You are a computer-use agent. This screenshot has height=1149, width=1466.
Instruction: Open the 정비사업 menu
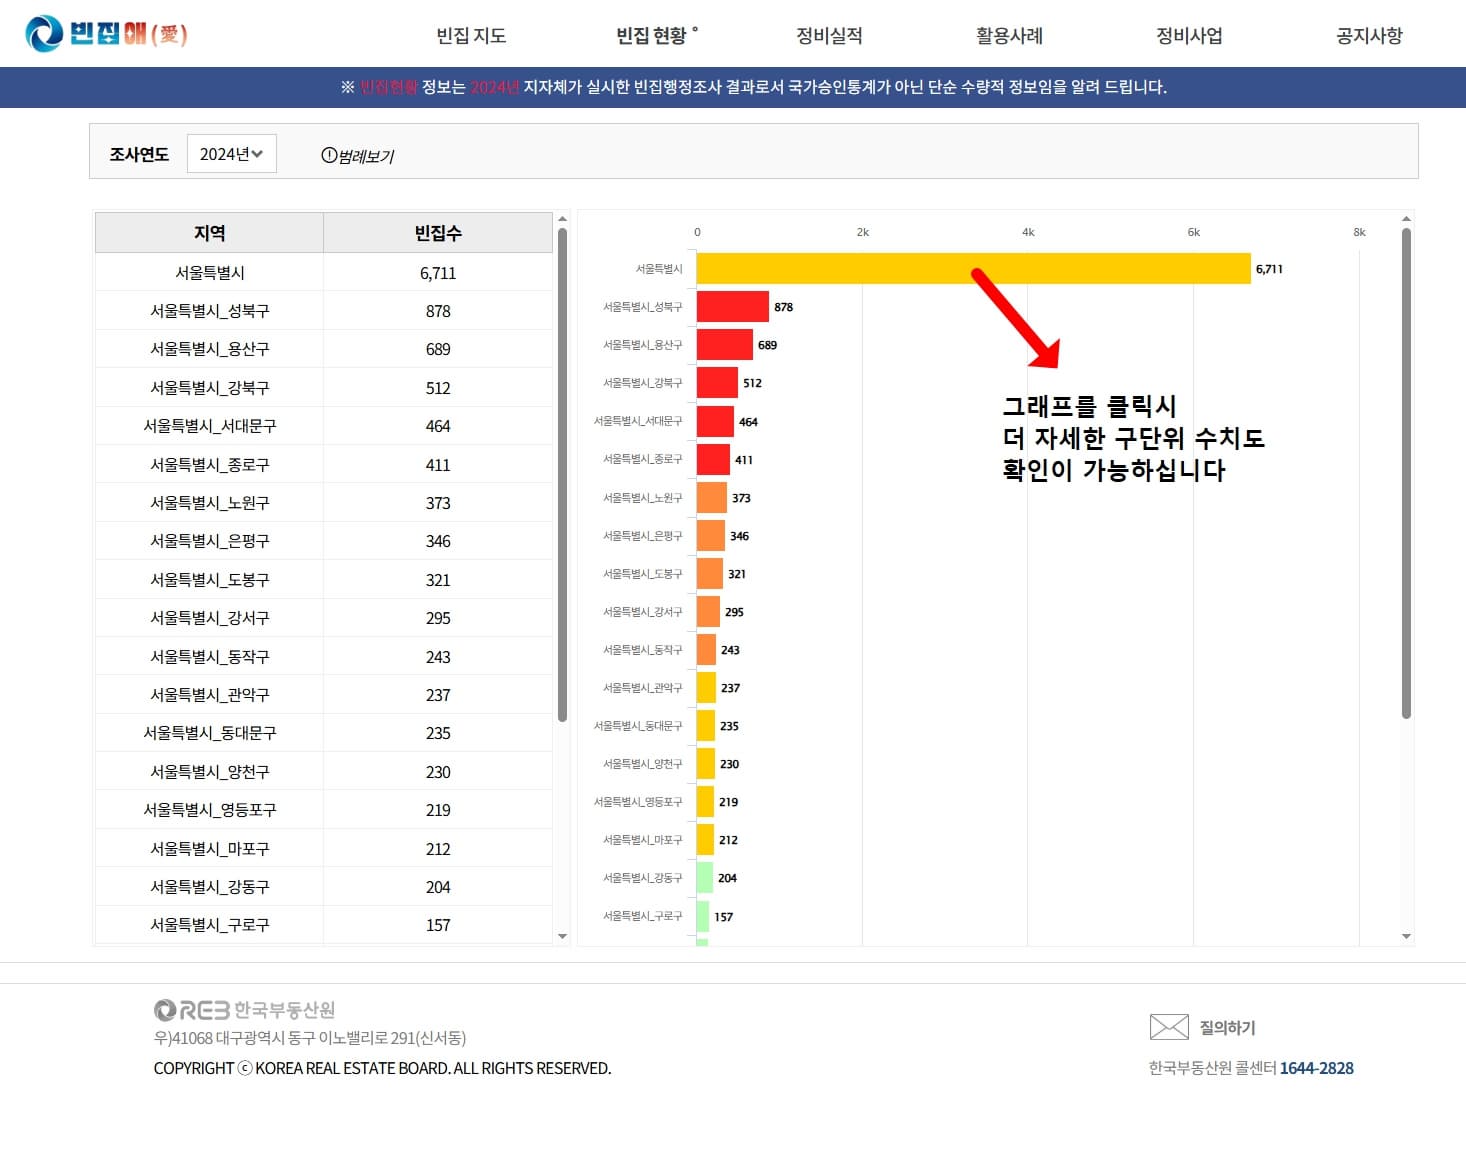[x=1188, y=35]
